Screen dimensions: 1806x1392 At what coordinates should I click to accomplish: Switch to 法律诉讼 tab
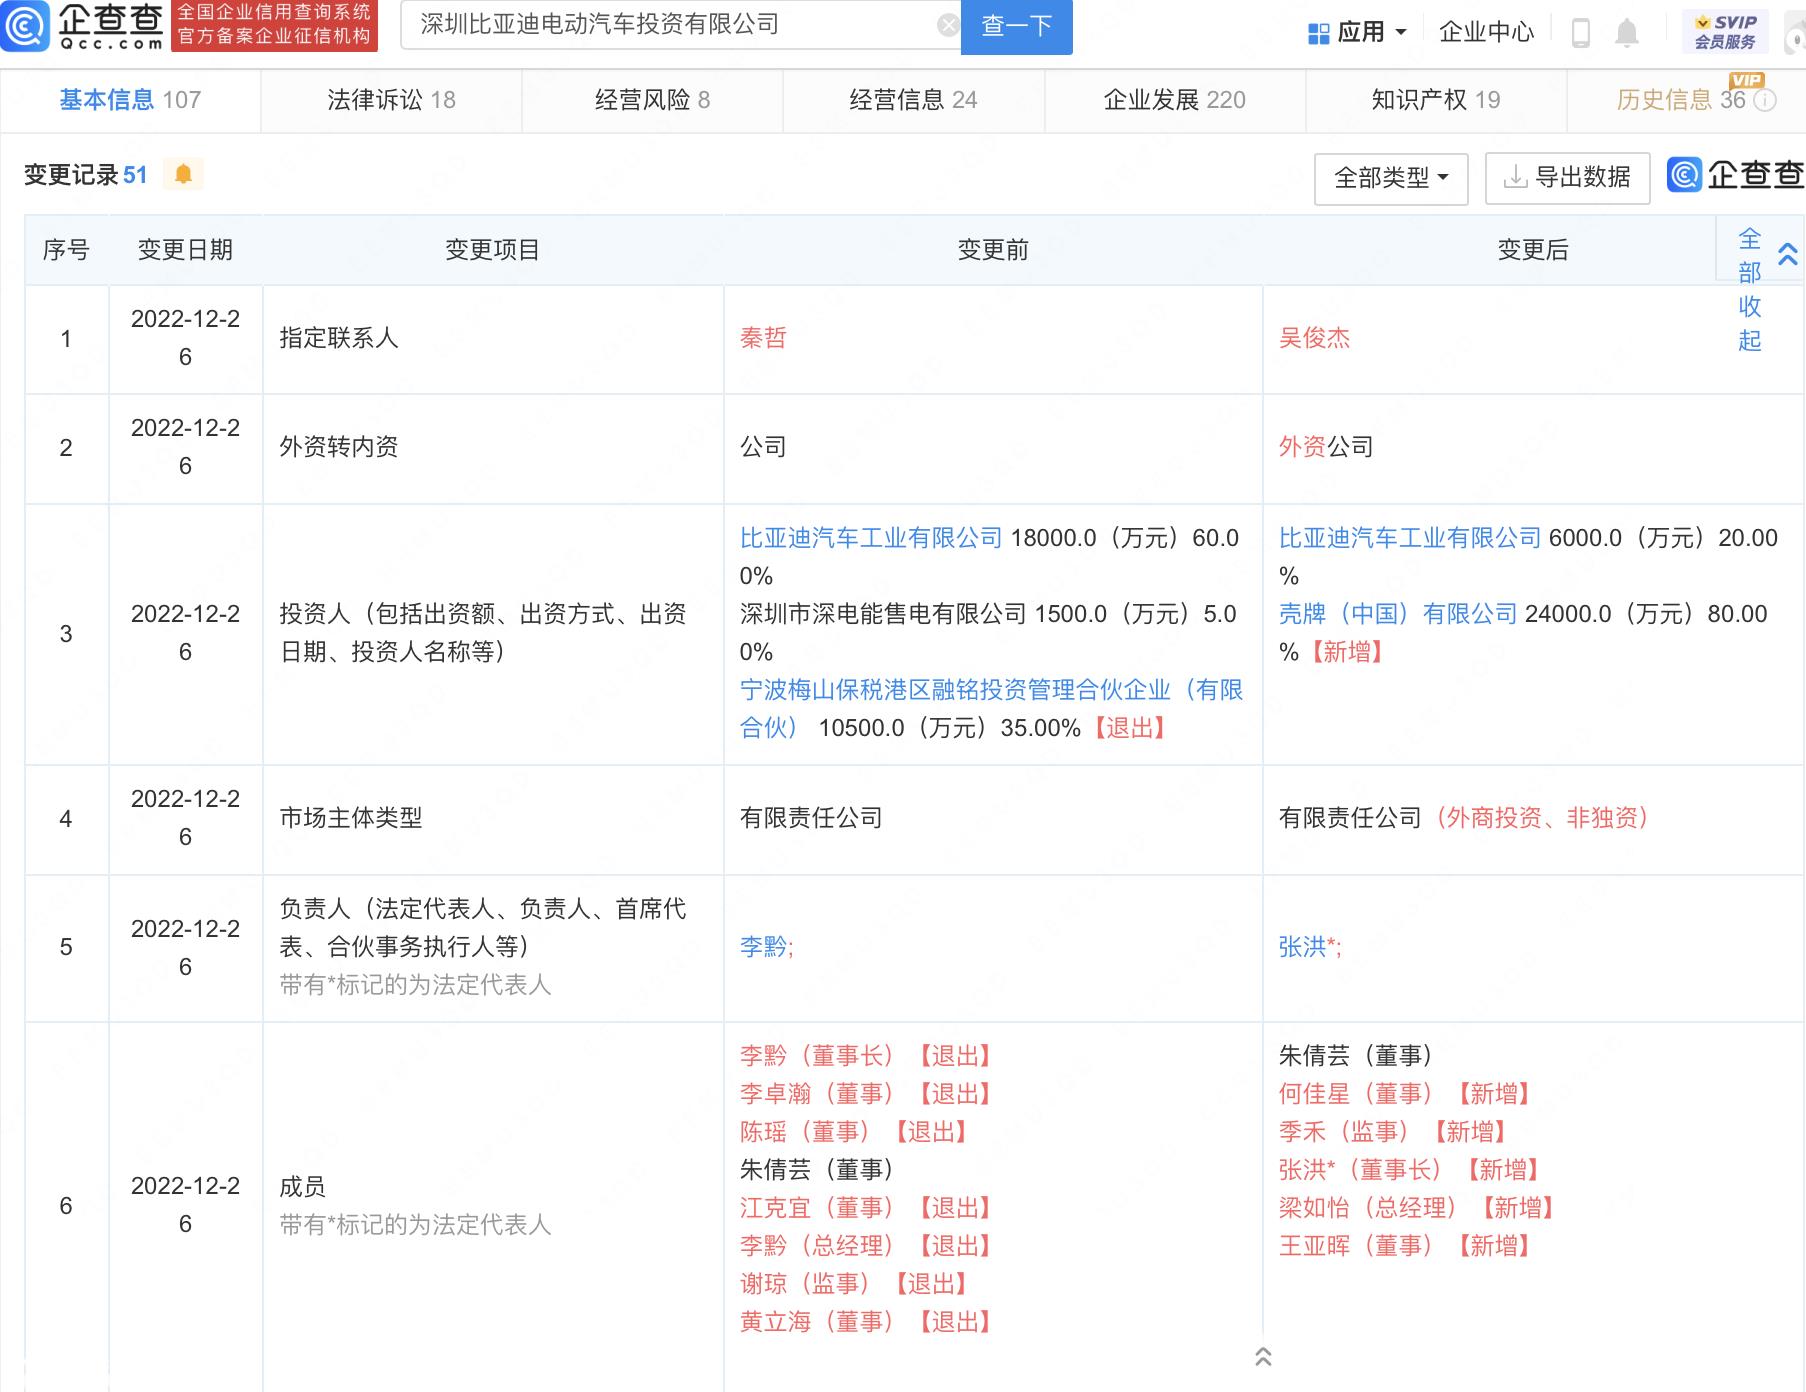(x=391, y=100)
